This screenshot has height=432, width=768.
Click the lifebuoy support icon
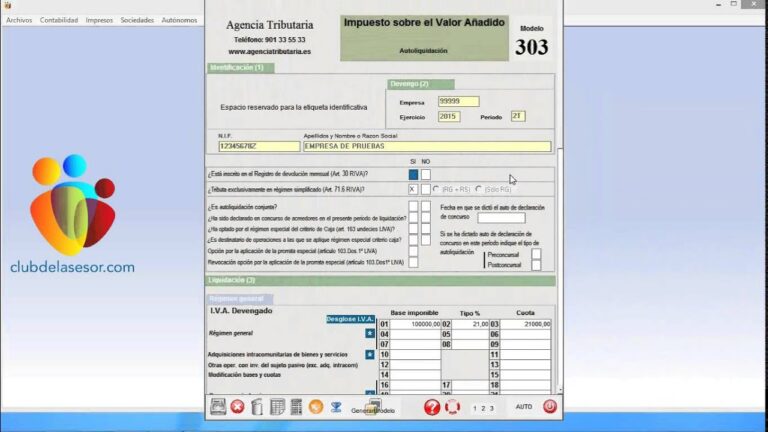pyautogui.click(x=453, y=407)
